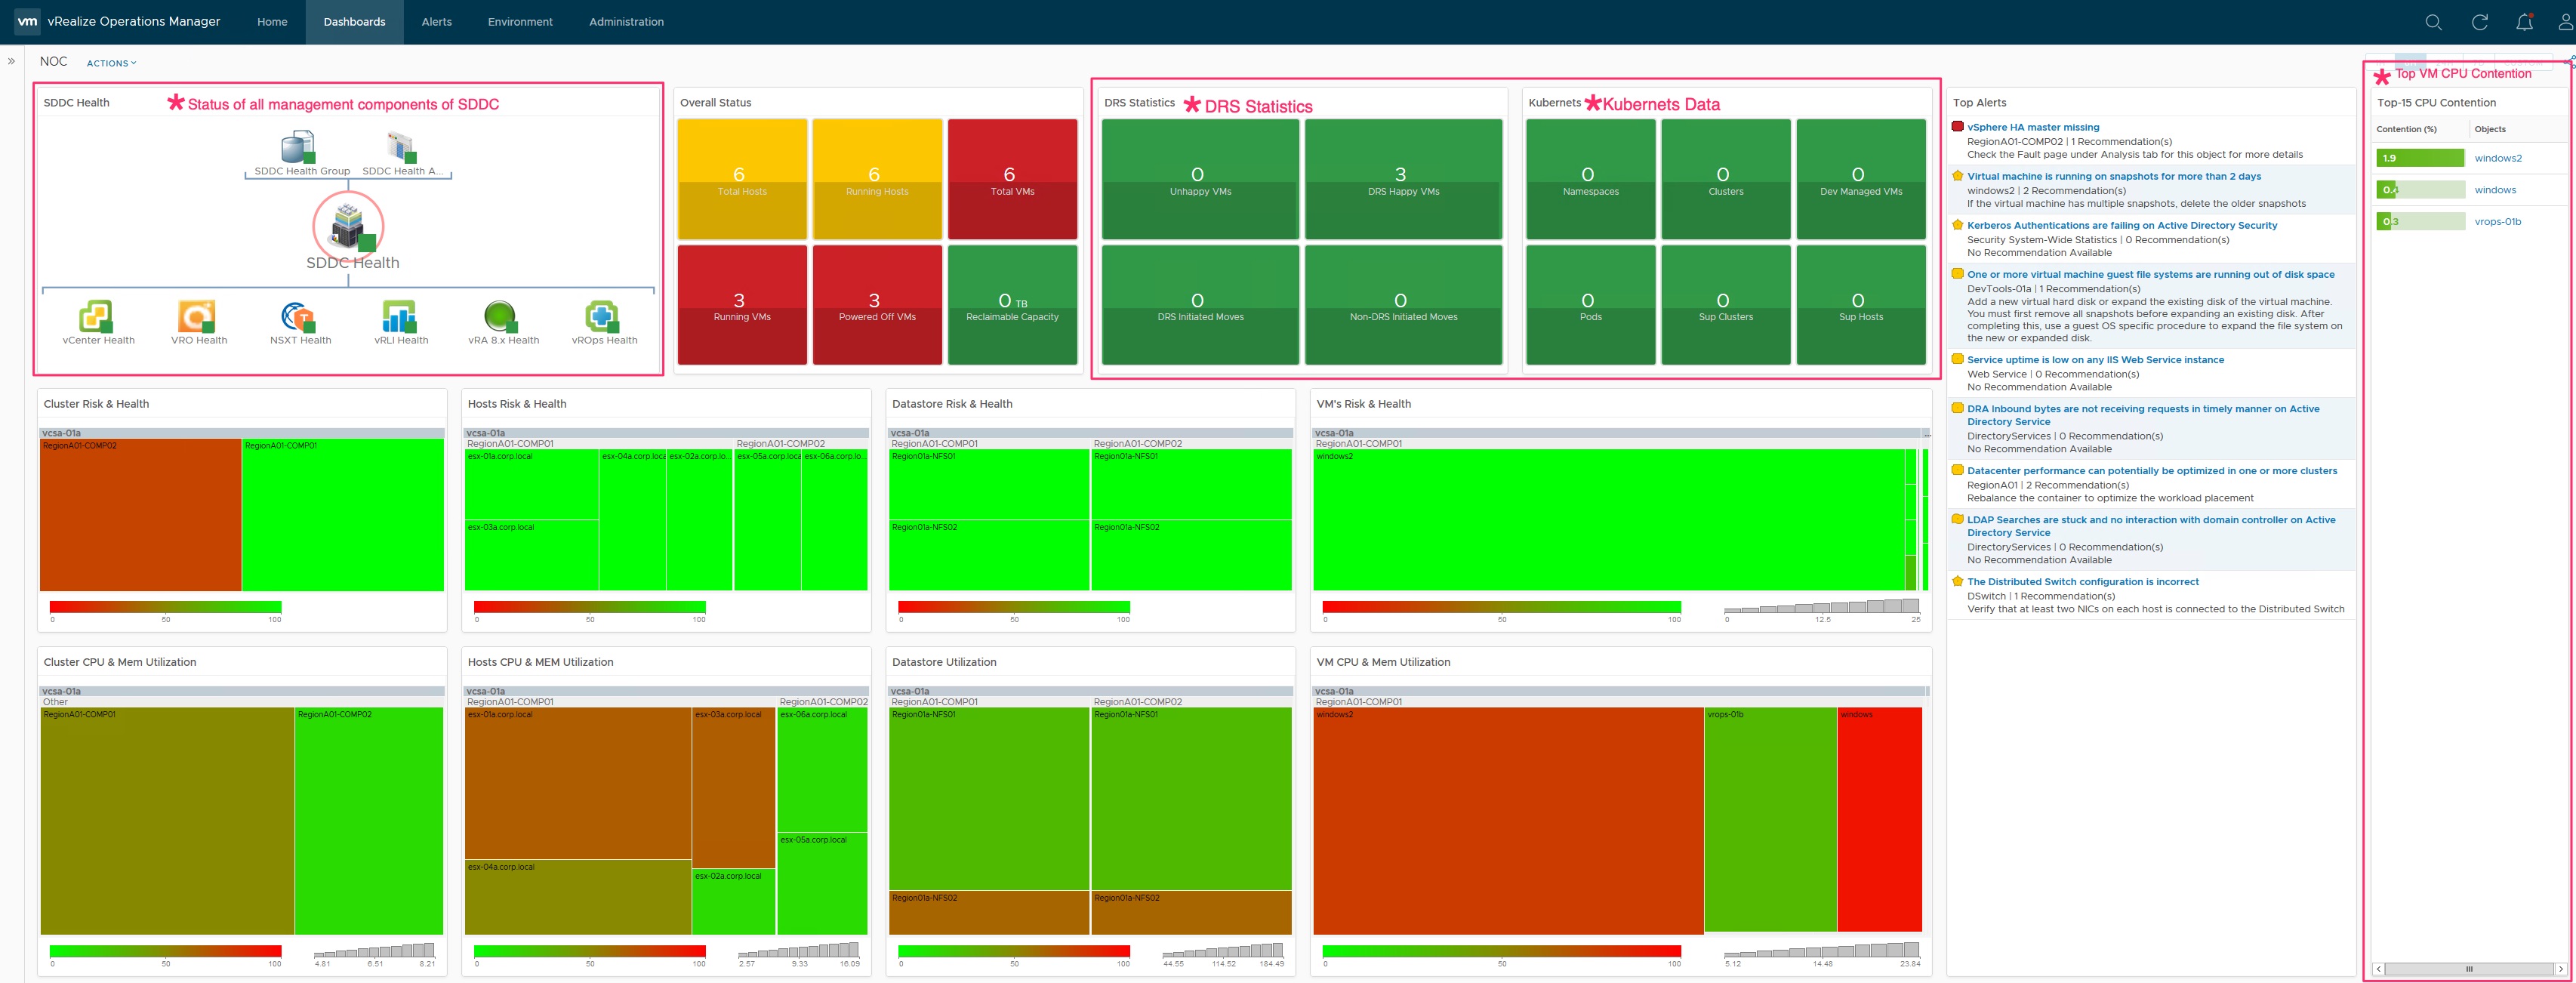Image resolution: width=2576 pixels, height=983 pixels.
Task: Click the vRLI Health icon
Action: (399, 317)
